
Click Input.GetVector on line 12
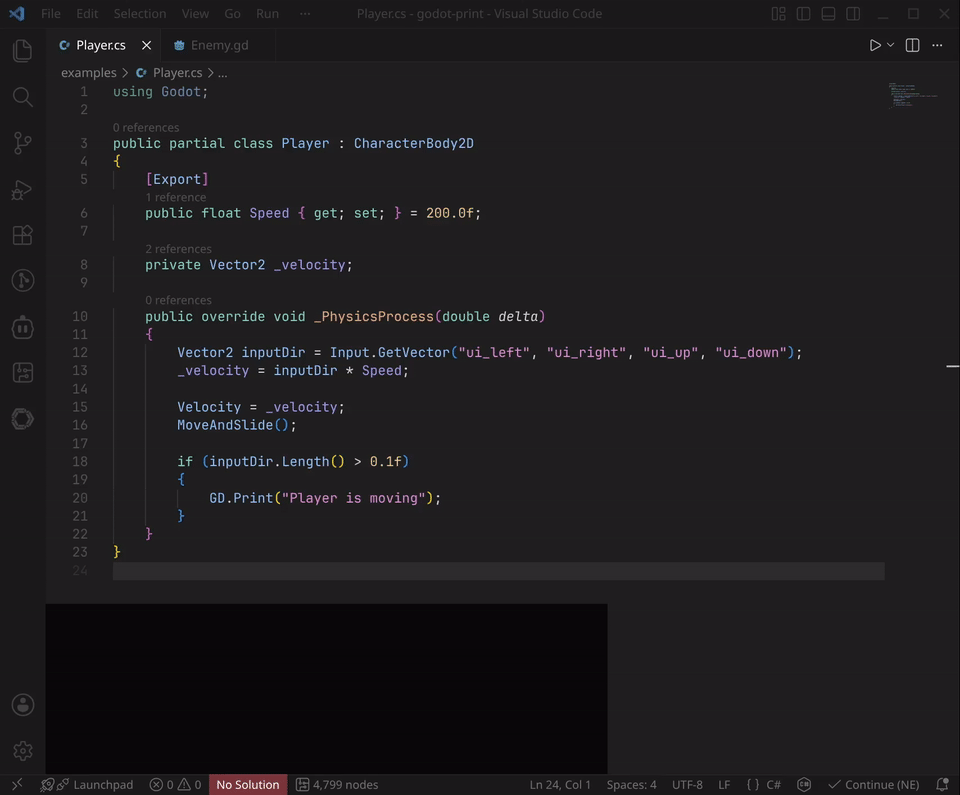click(x=389, y=353)
